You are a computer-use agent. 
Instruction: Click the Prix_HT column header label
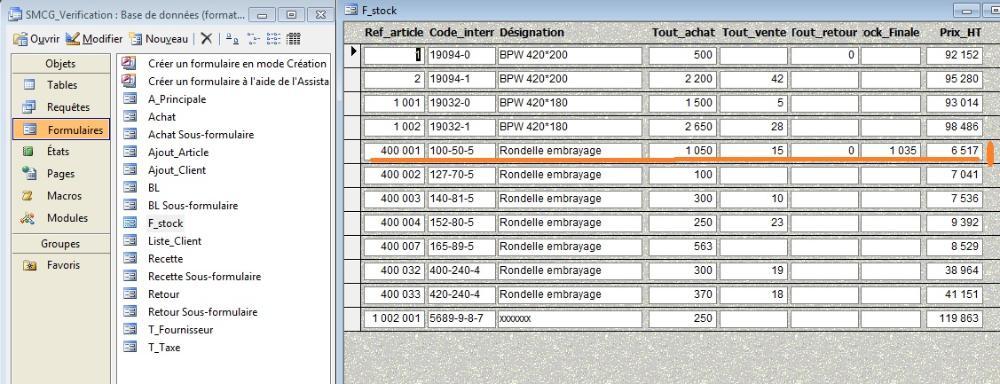(960, 32)
